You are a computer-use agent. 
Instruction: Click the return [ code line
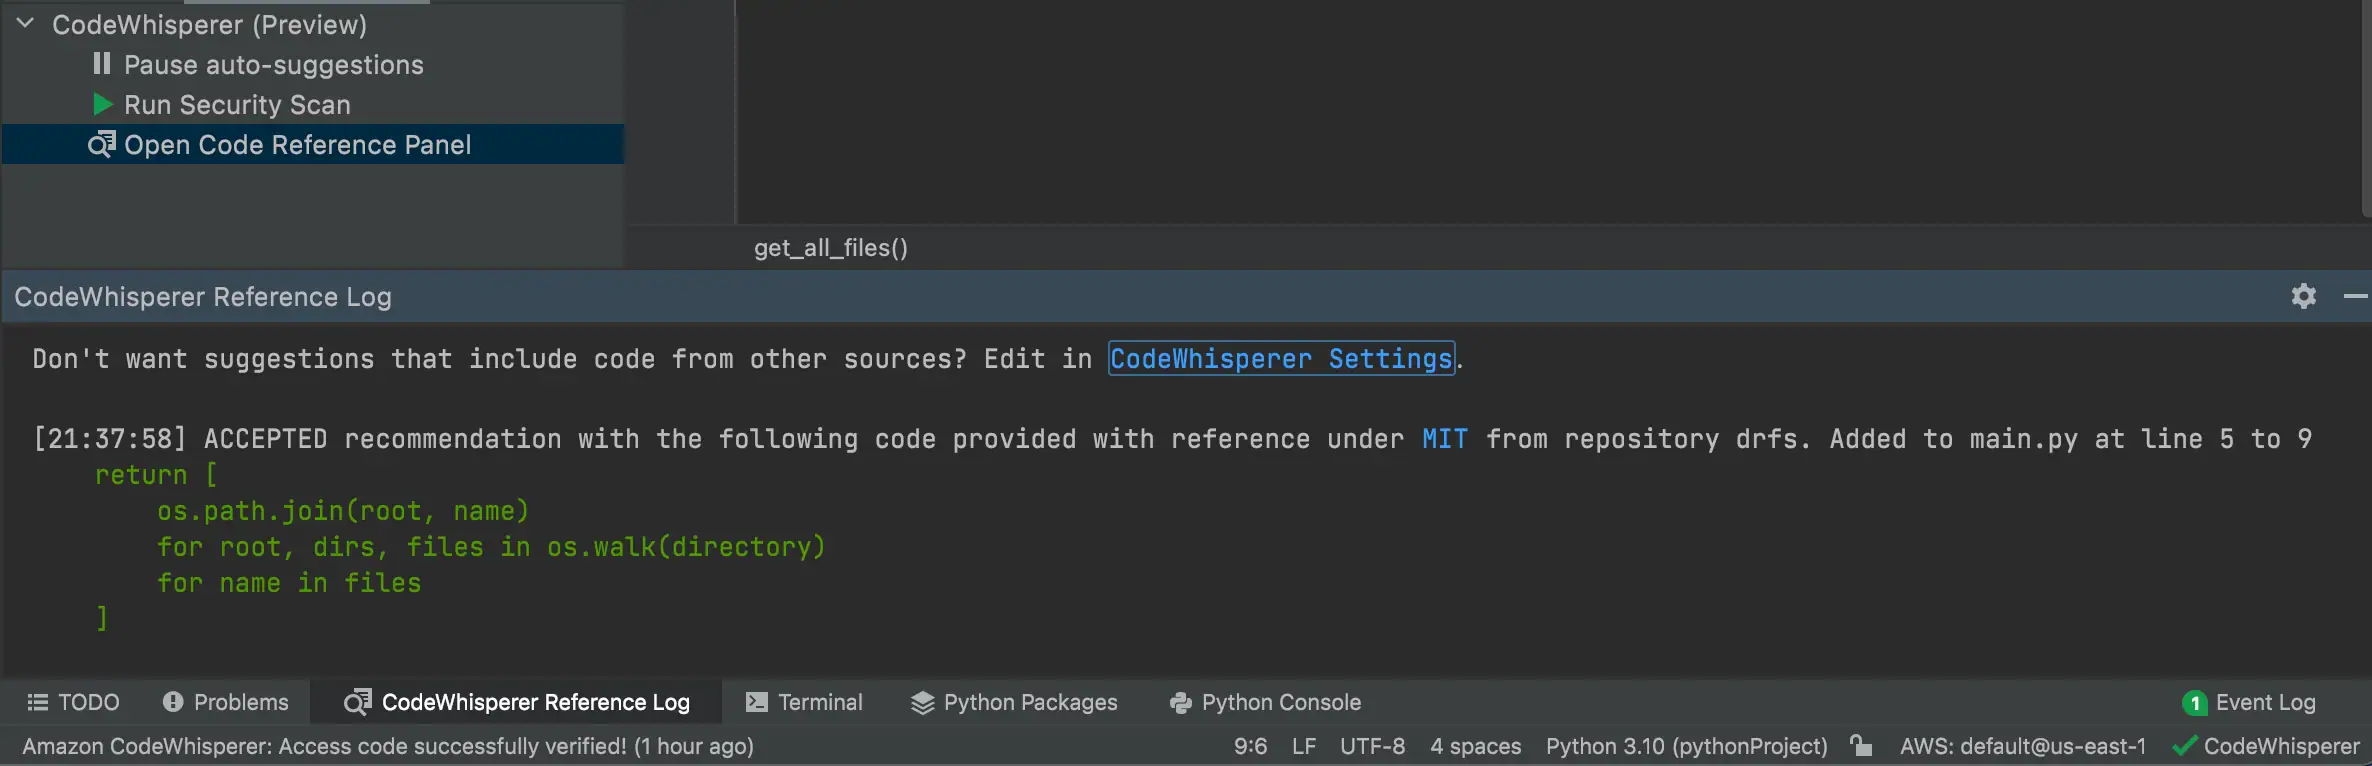[x=156, y=475]
